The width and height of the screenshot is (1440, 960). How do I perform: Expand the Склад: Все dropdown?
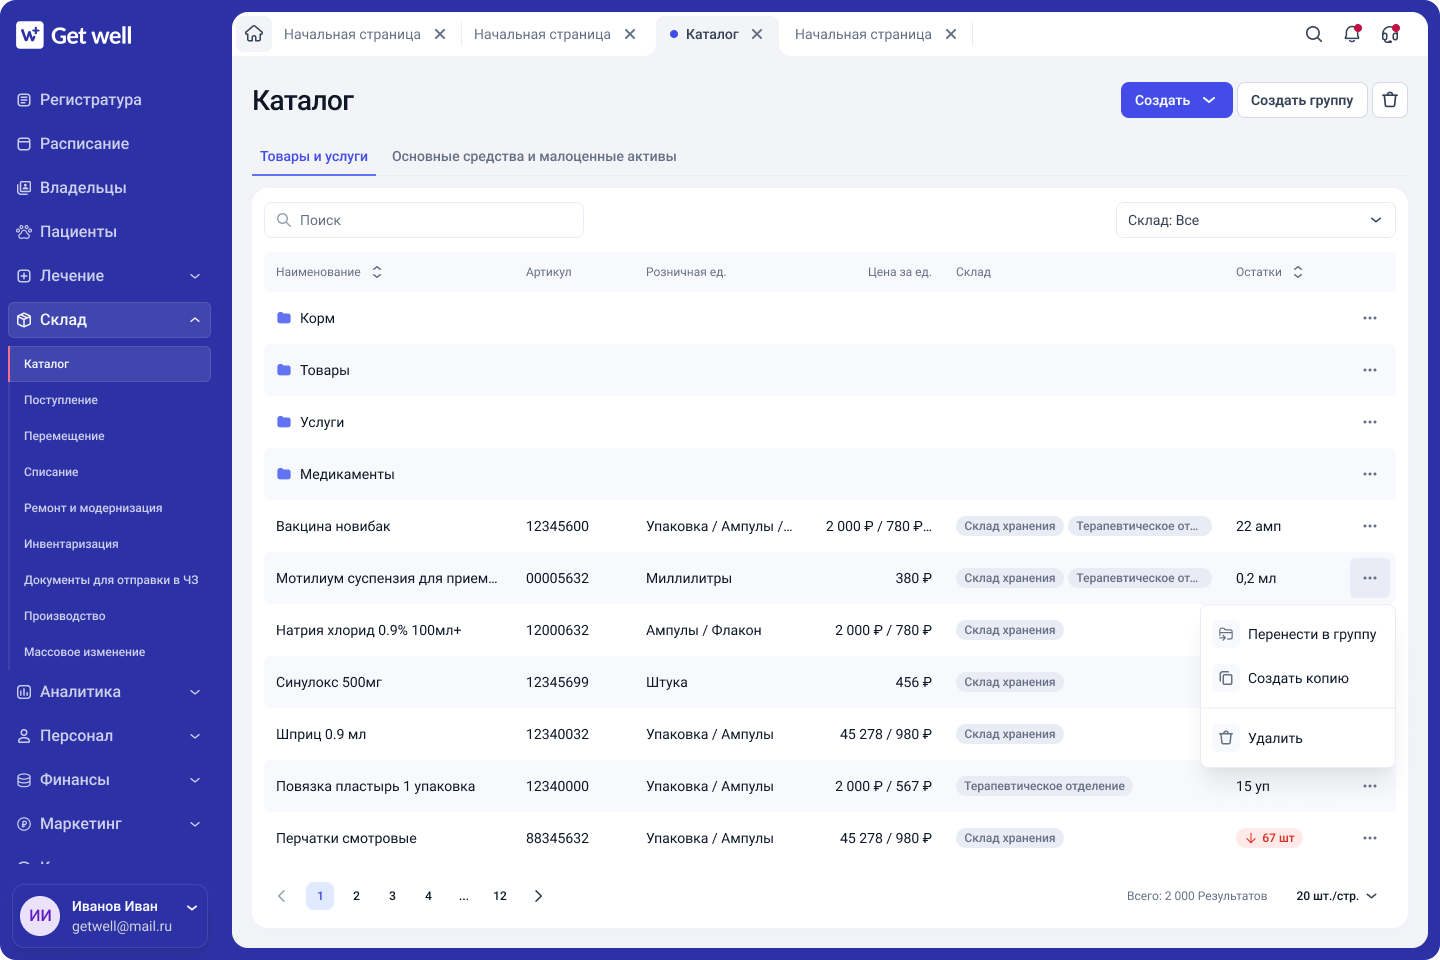(x=1256, y=220)
